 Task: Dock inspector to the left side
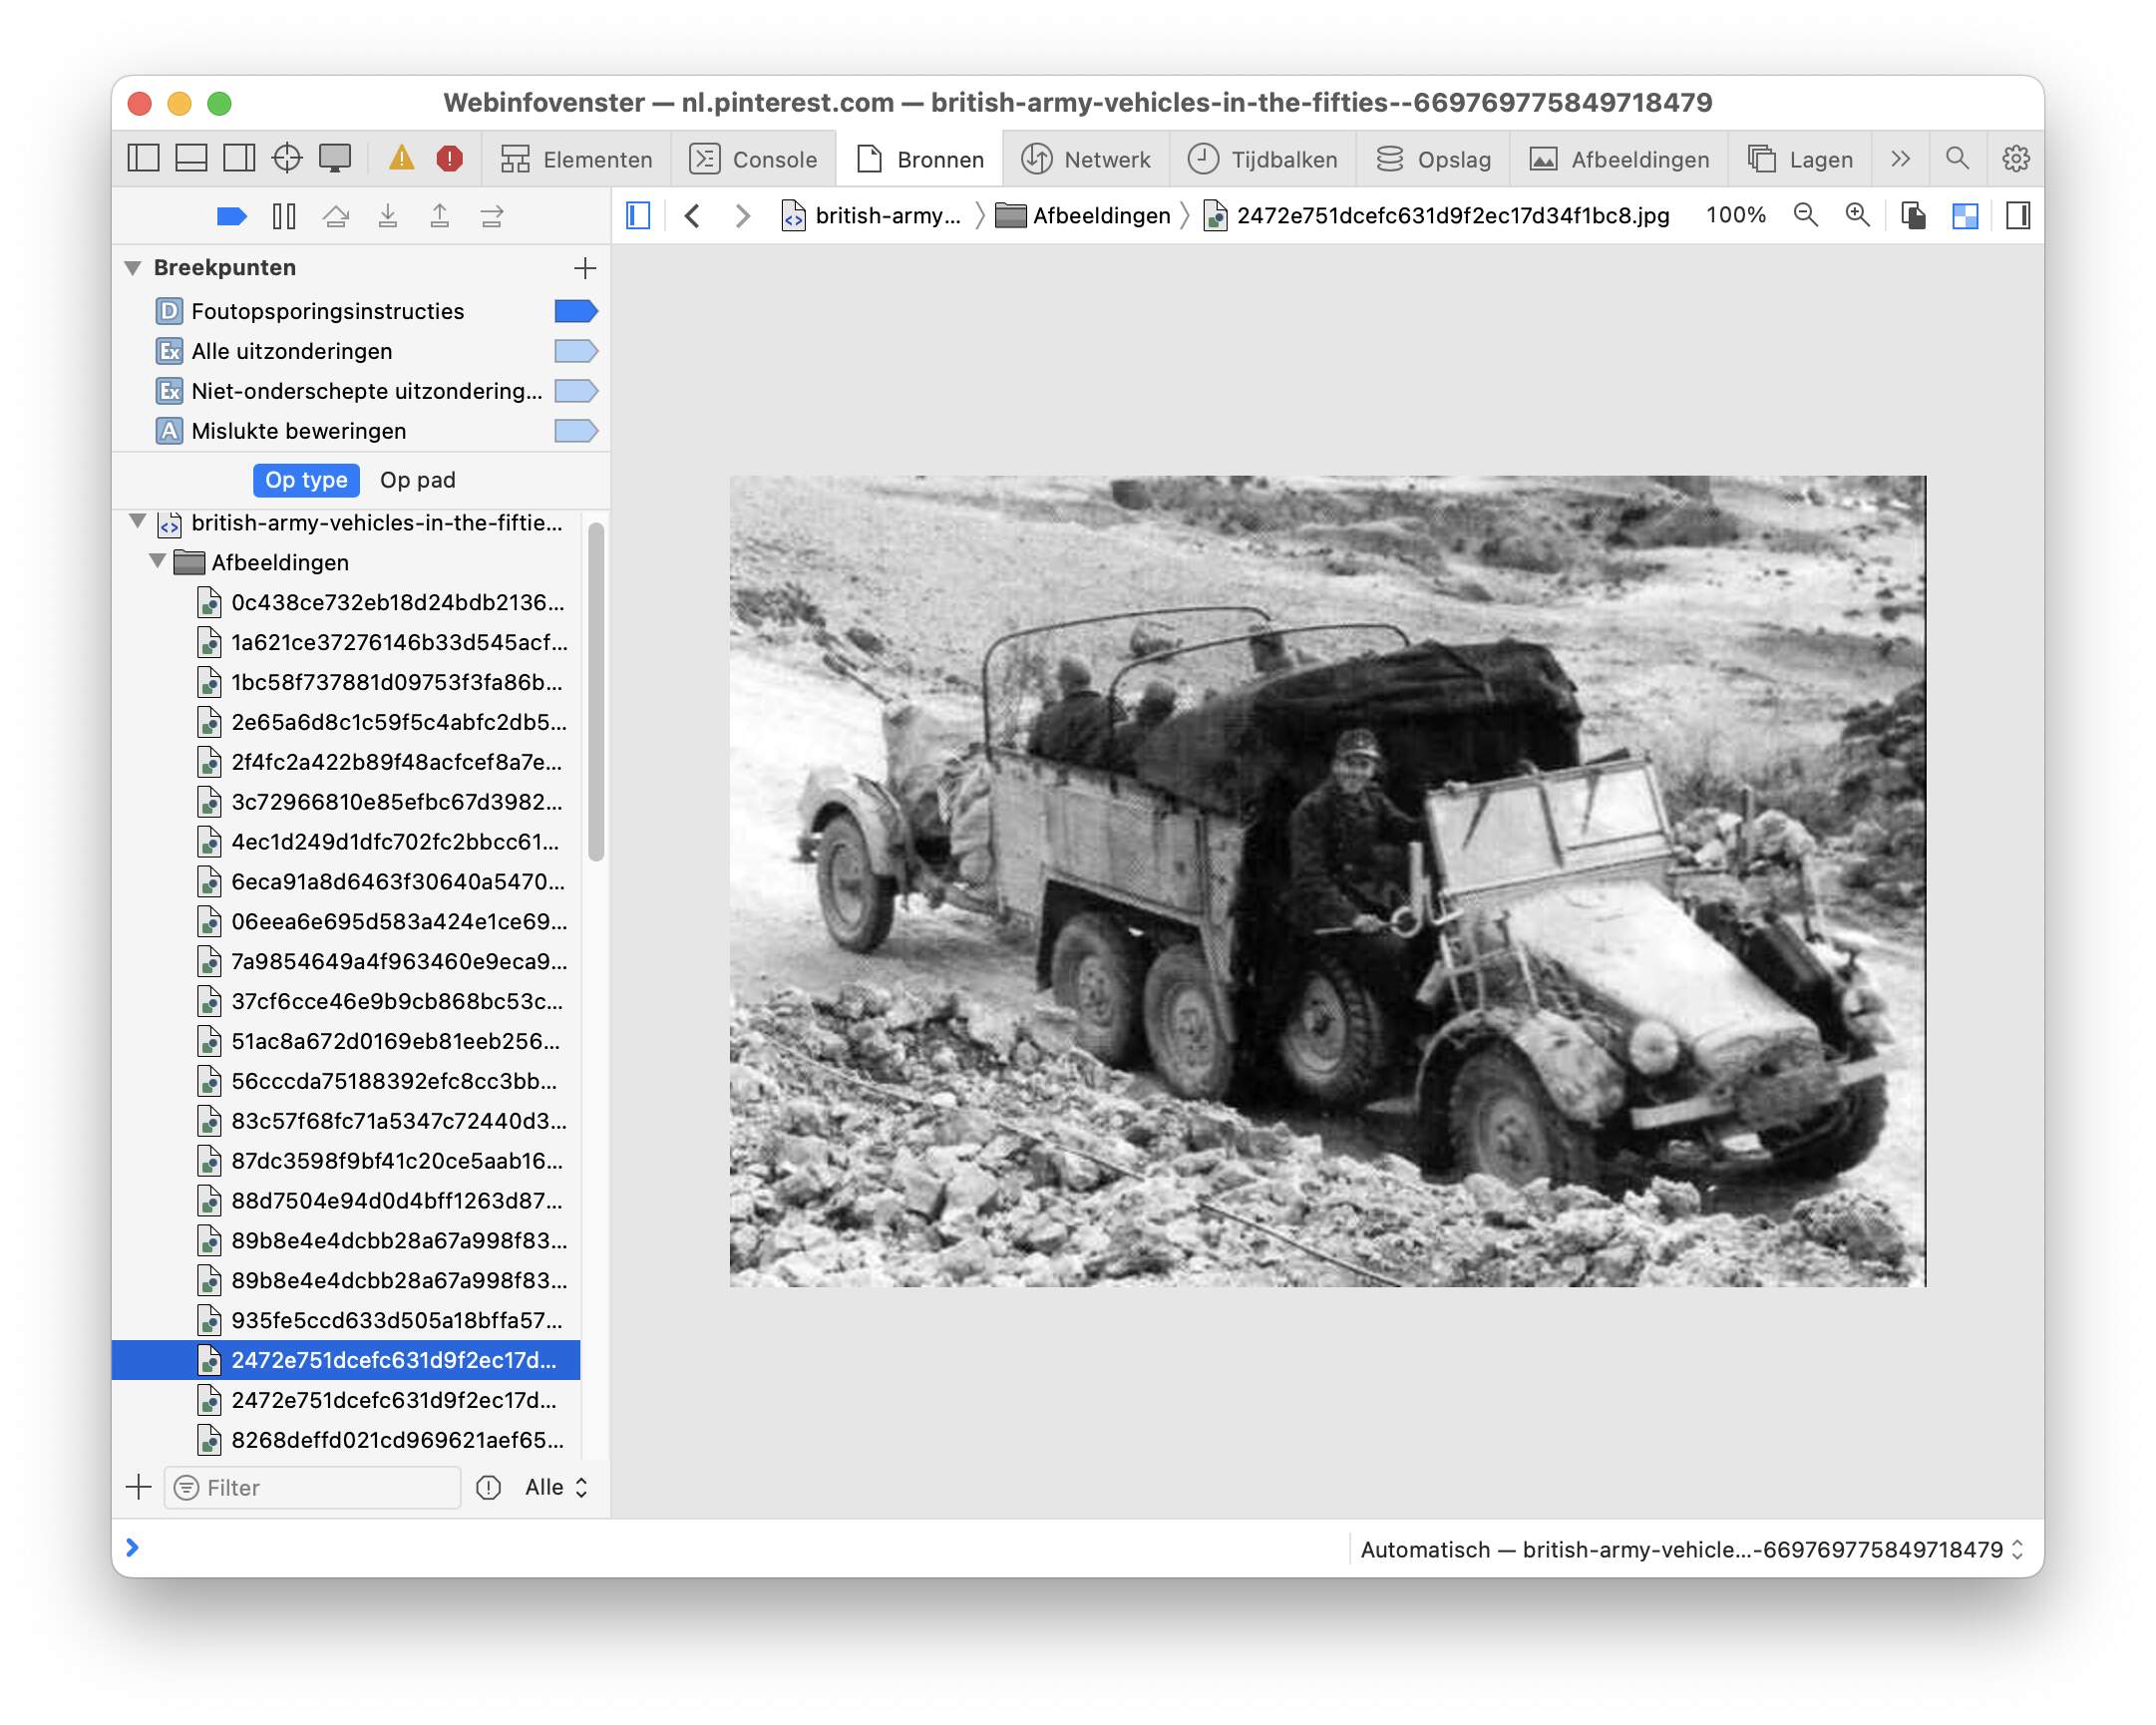(143, 158)
